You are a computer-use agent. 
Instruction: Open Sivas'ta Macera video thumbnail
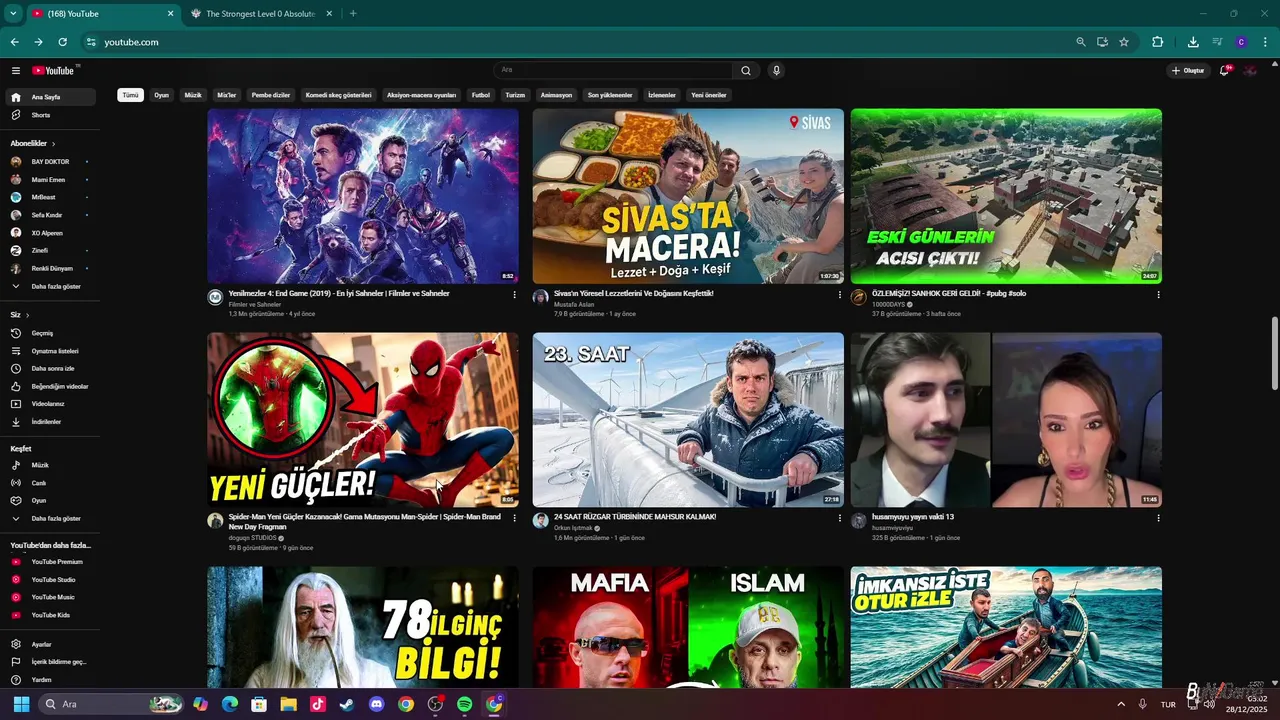pyautogui.click(x=688, y=196)
